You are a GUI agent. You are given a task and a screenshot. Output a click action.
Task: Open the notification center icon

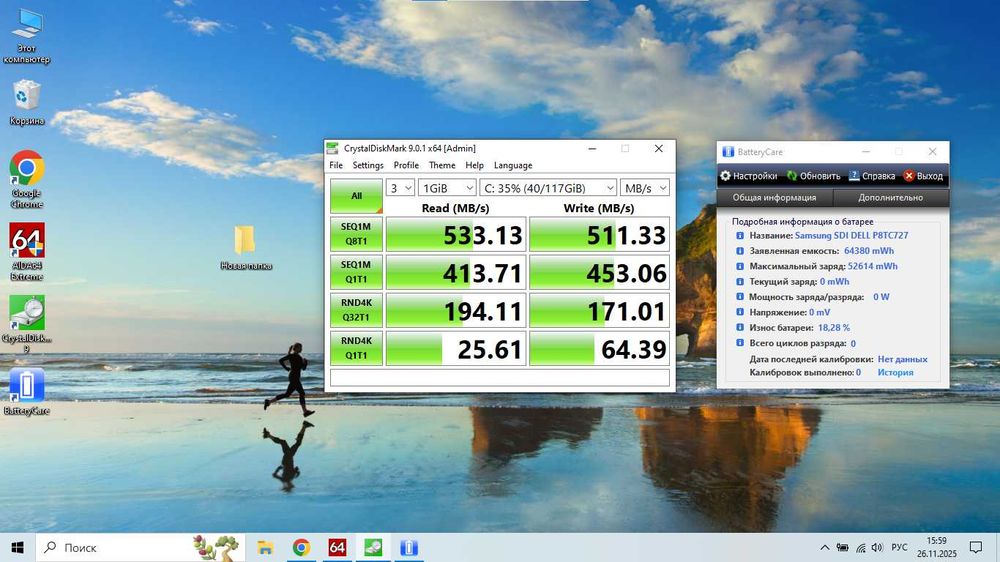(976, 547)
